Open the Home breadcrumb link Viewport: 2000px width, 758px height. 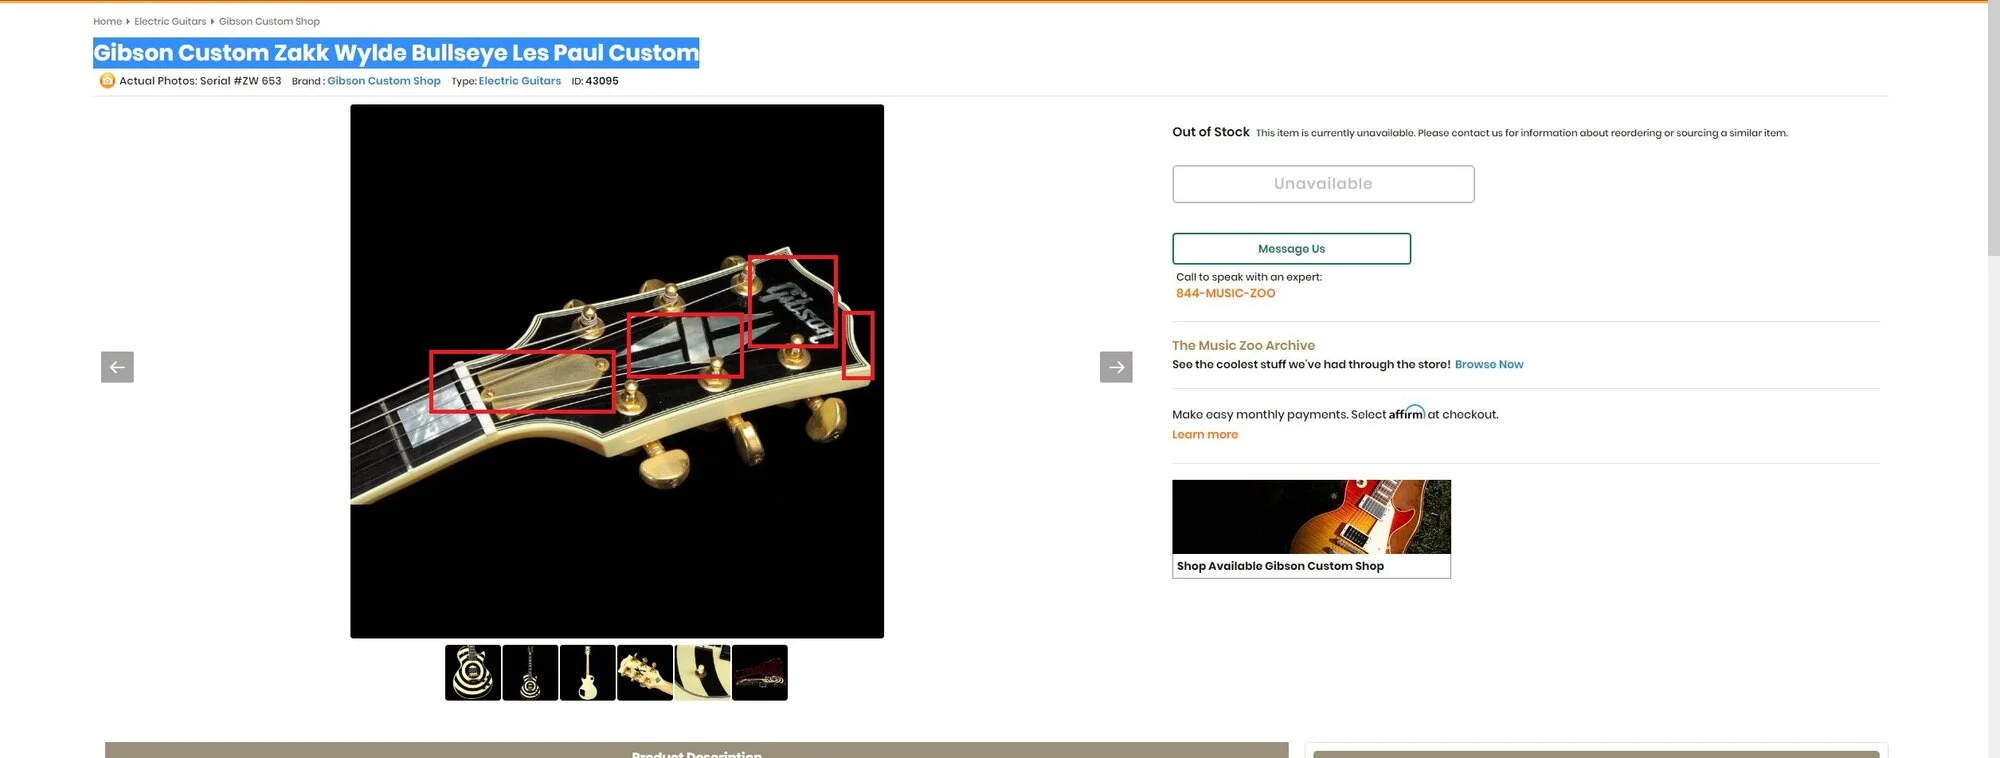[x=107, y=21]
